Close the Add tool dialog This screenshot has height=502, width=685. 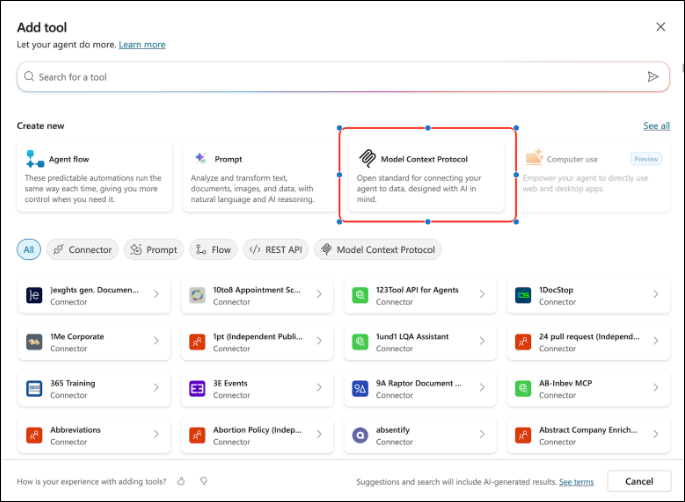pyautogui.click(x=661, y=27)
